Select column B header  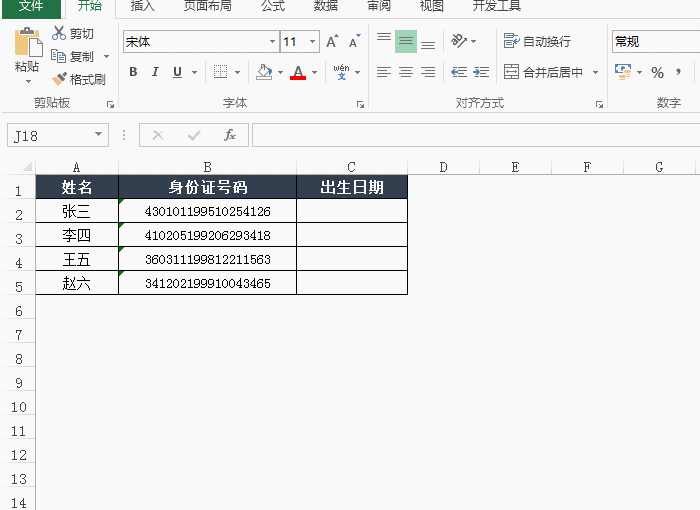click(x=207, y=167)
